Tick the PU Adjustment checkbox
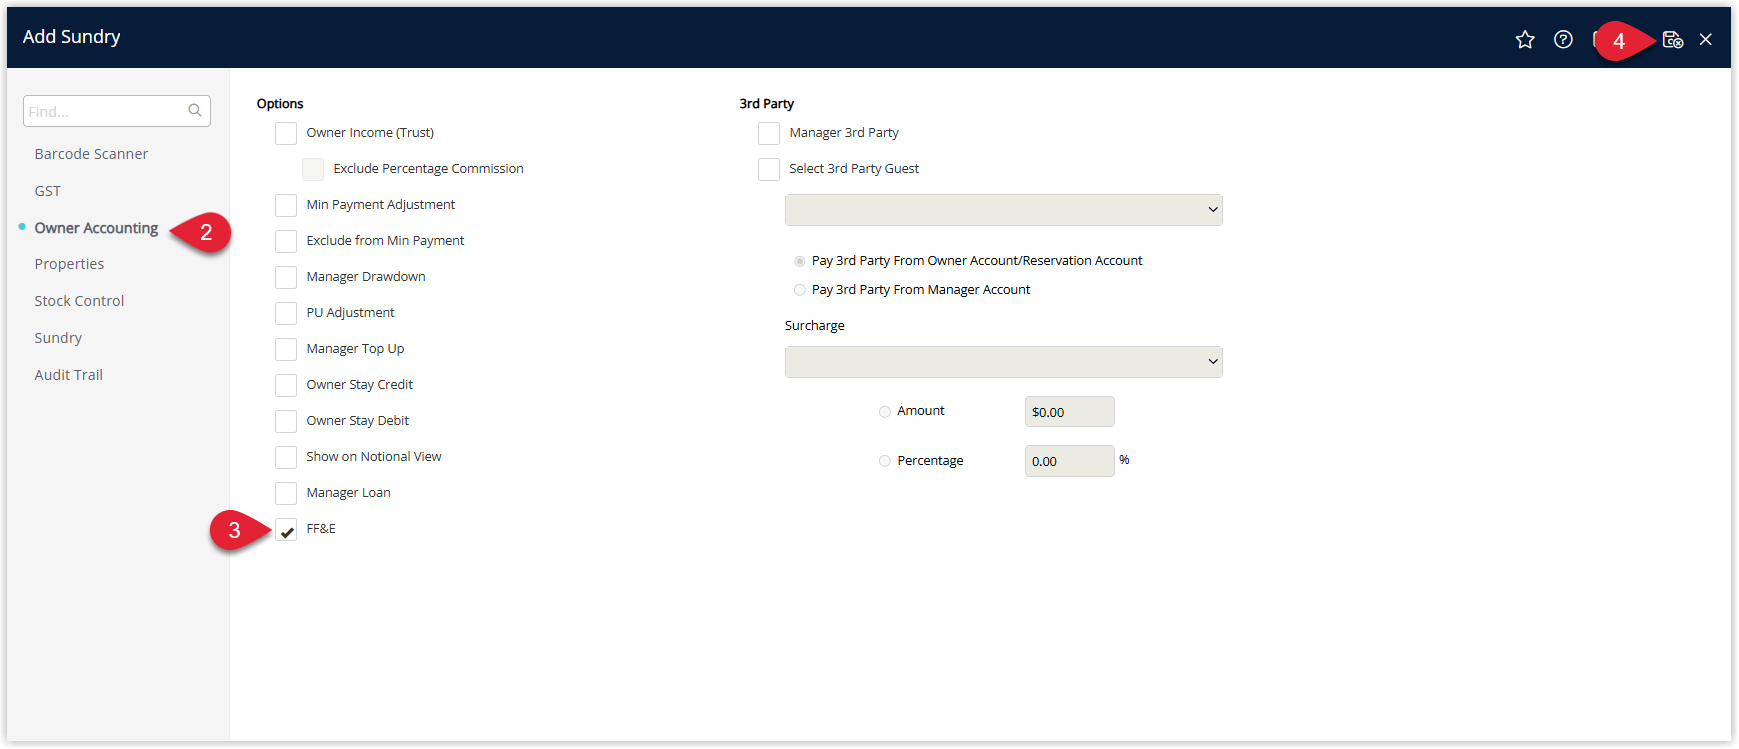The width and height of the screenshot is (1739, 749). pyautogui.click(x=286, y=313)
